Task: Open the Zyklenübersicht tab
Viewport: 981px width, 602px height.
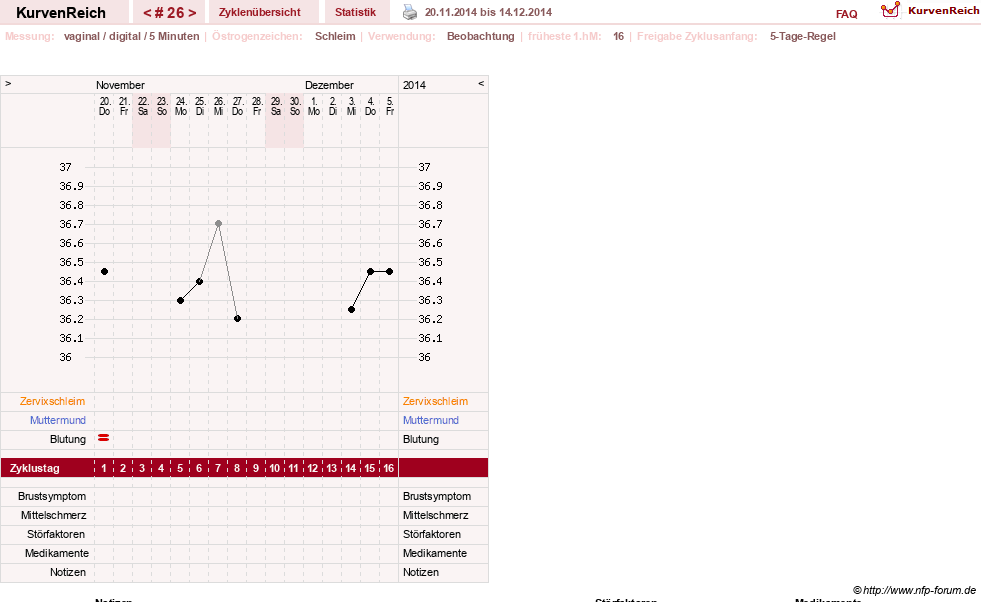Action: [260, 12]
